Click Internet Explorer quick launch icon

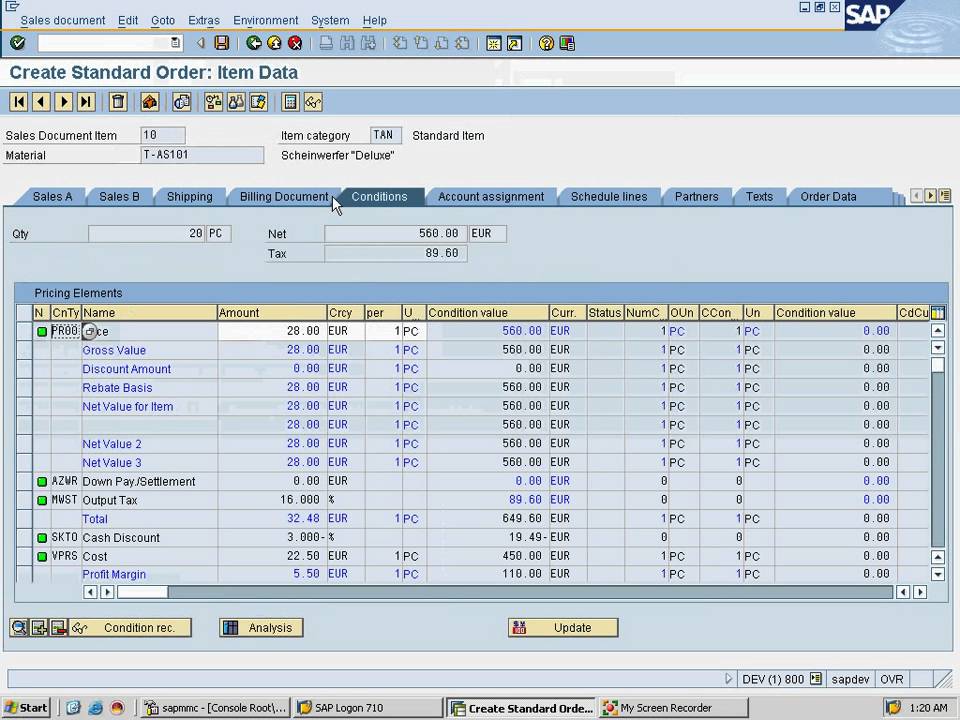tap(96, 708)
